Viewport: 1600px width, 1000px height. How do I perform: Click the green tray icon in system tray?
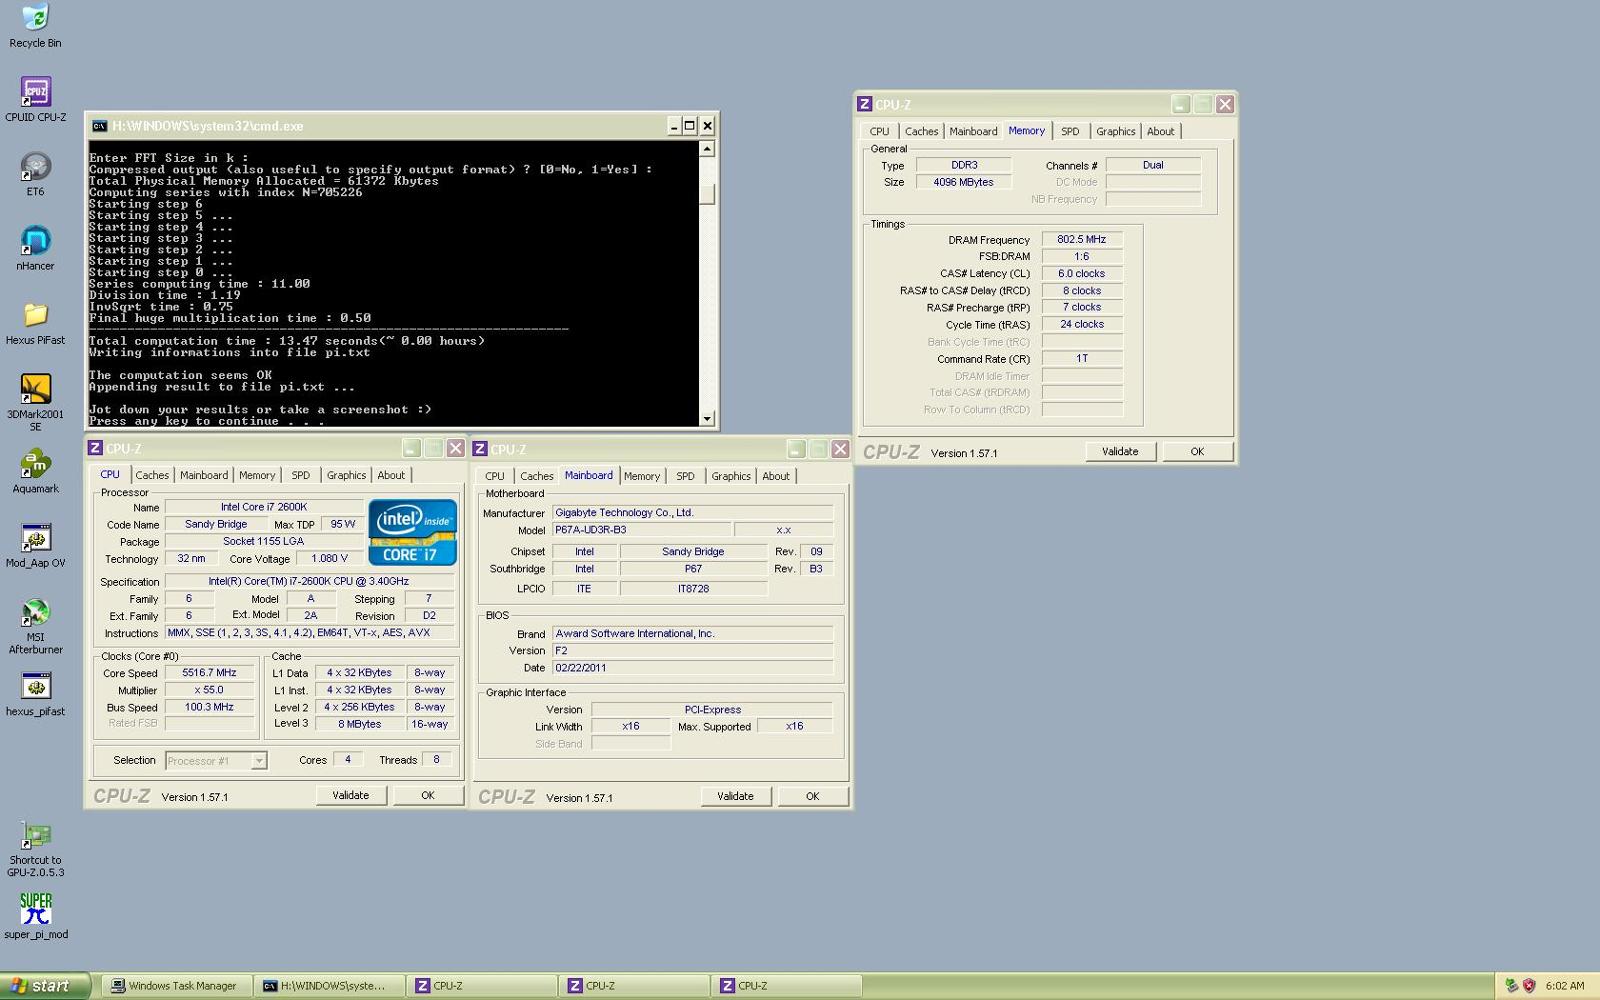[x=1511, y=985]
